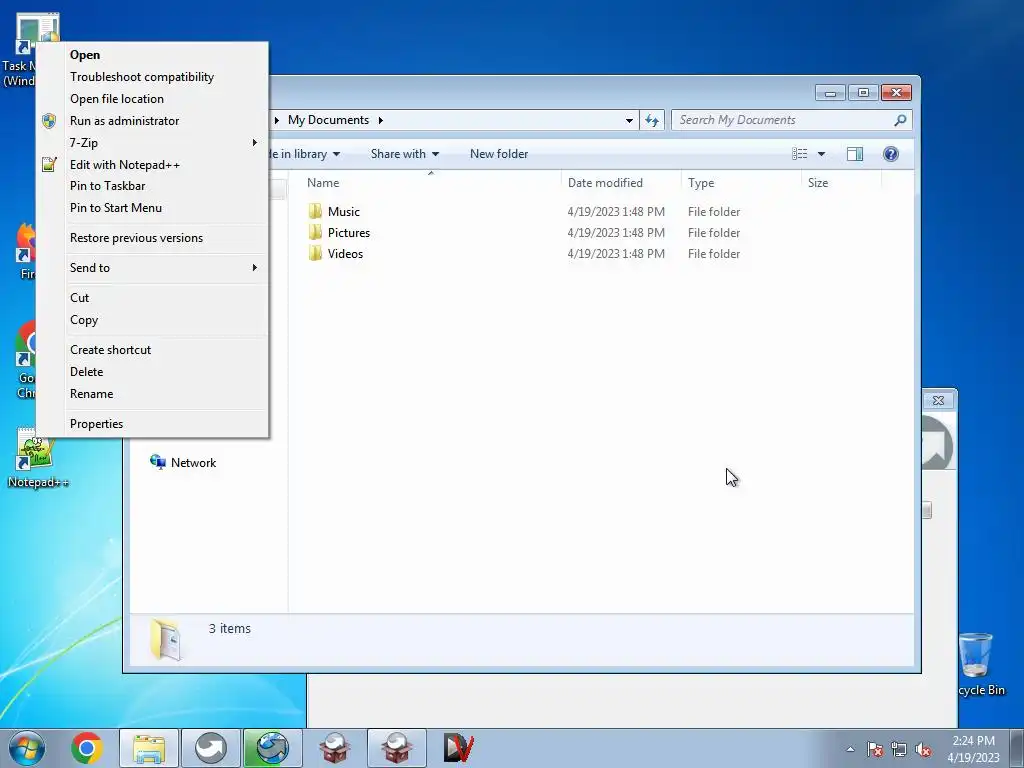Open the Music folder
Screen dimensions: 1024x768
pyautogui.click(x=315, y=211)
